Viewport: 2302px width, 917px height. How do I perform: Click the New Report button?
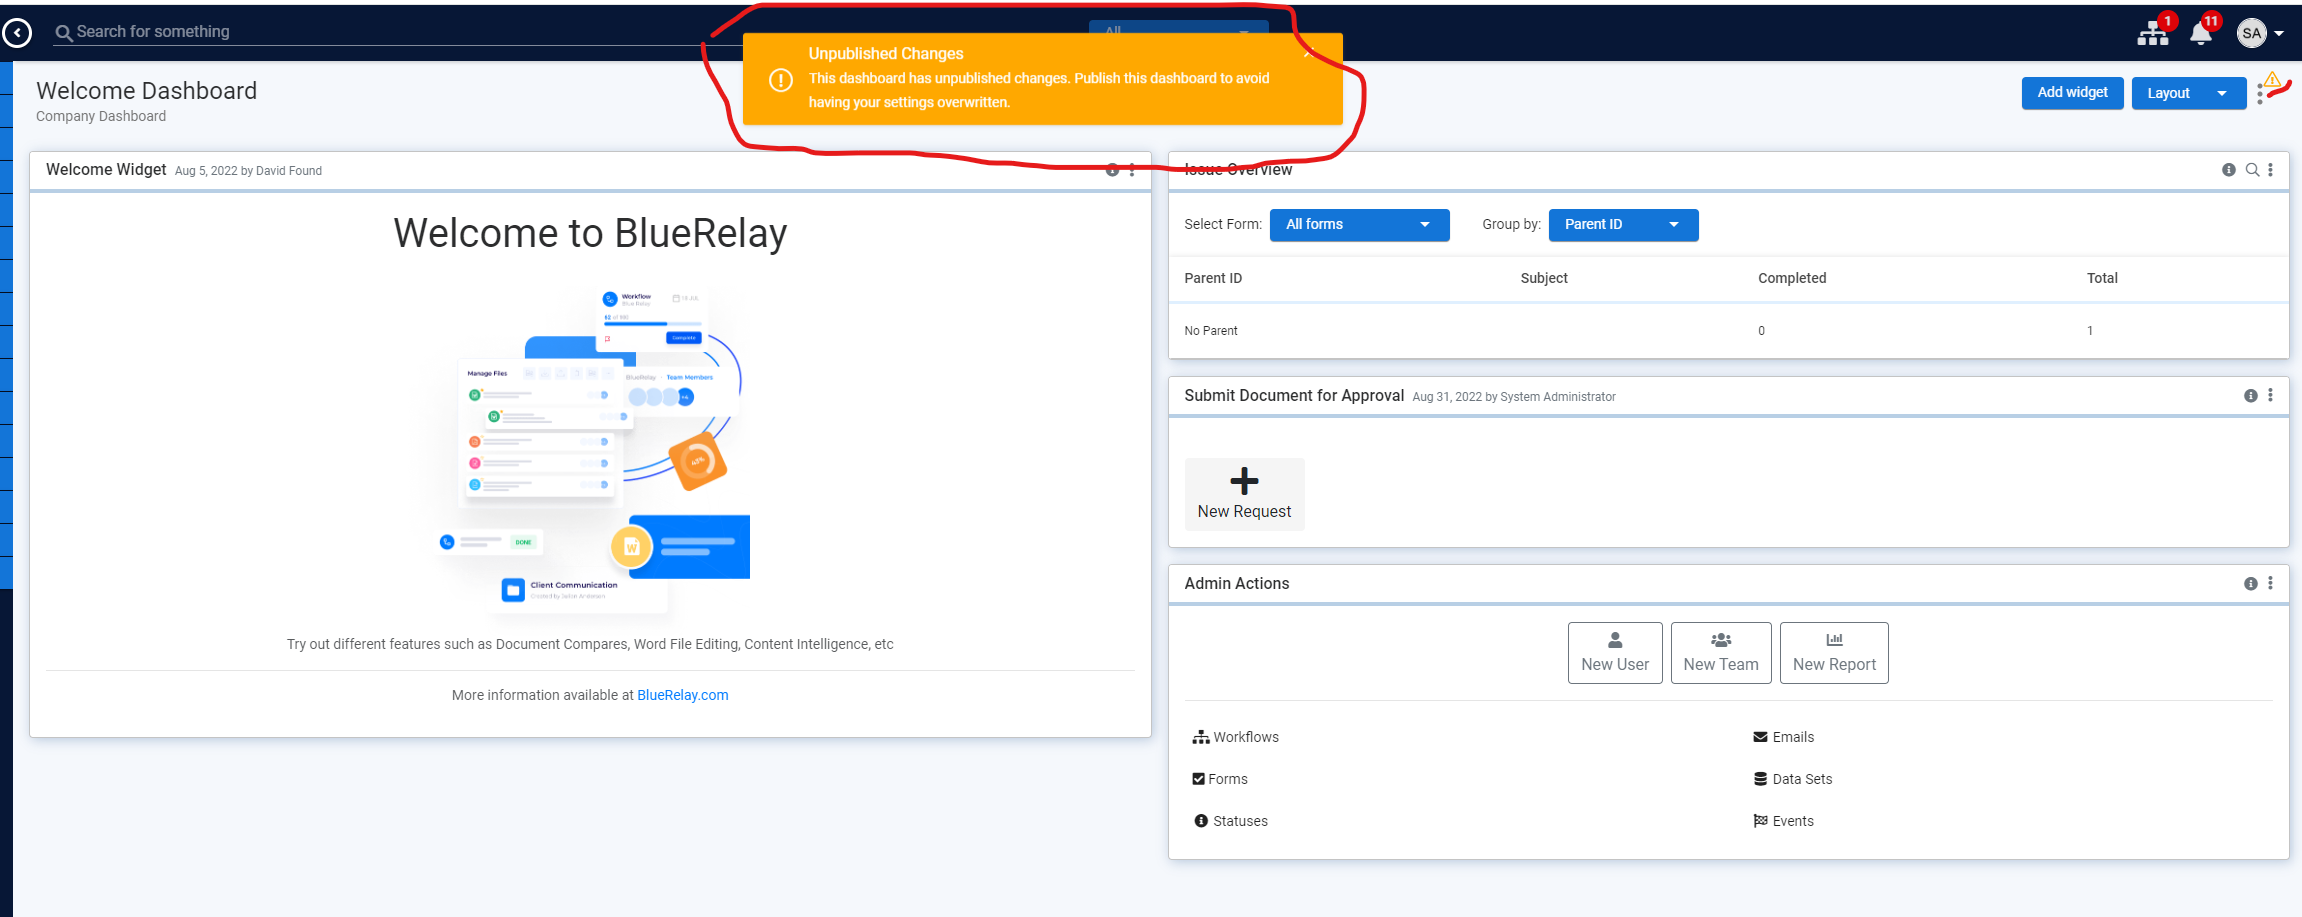click(x=1834, y=653)
